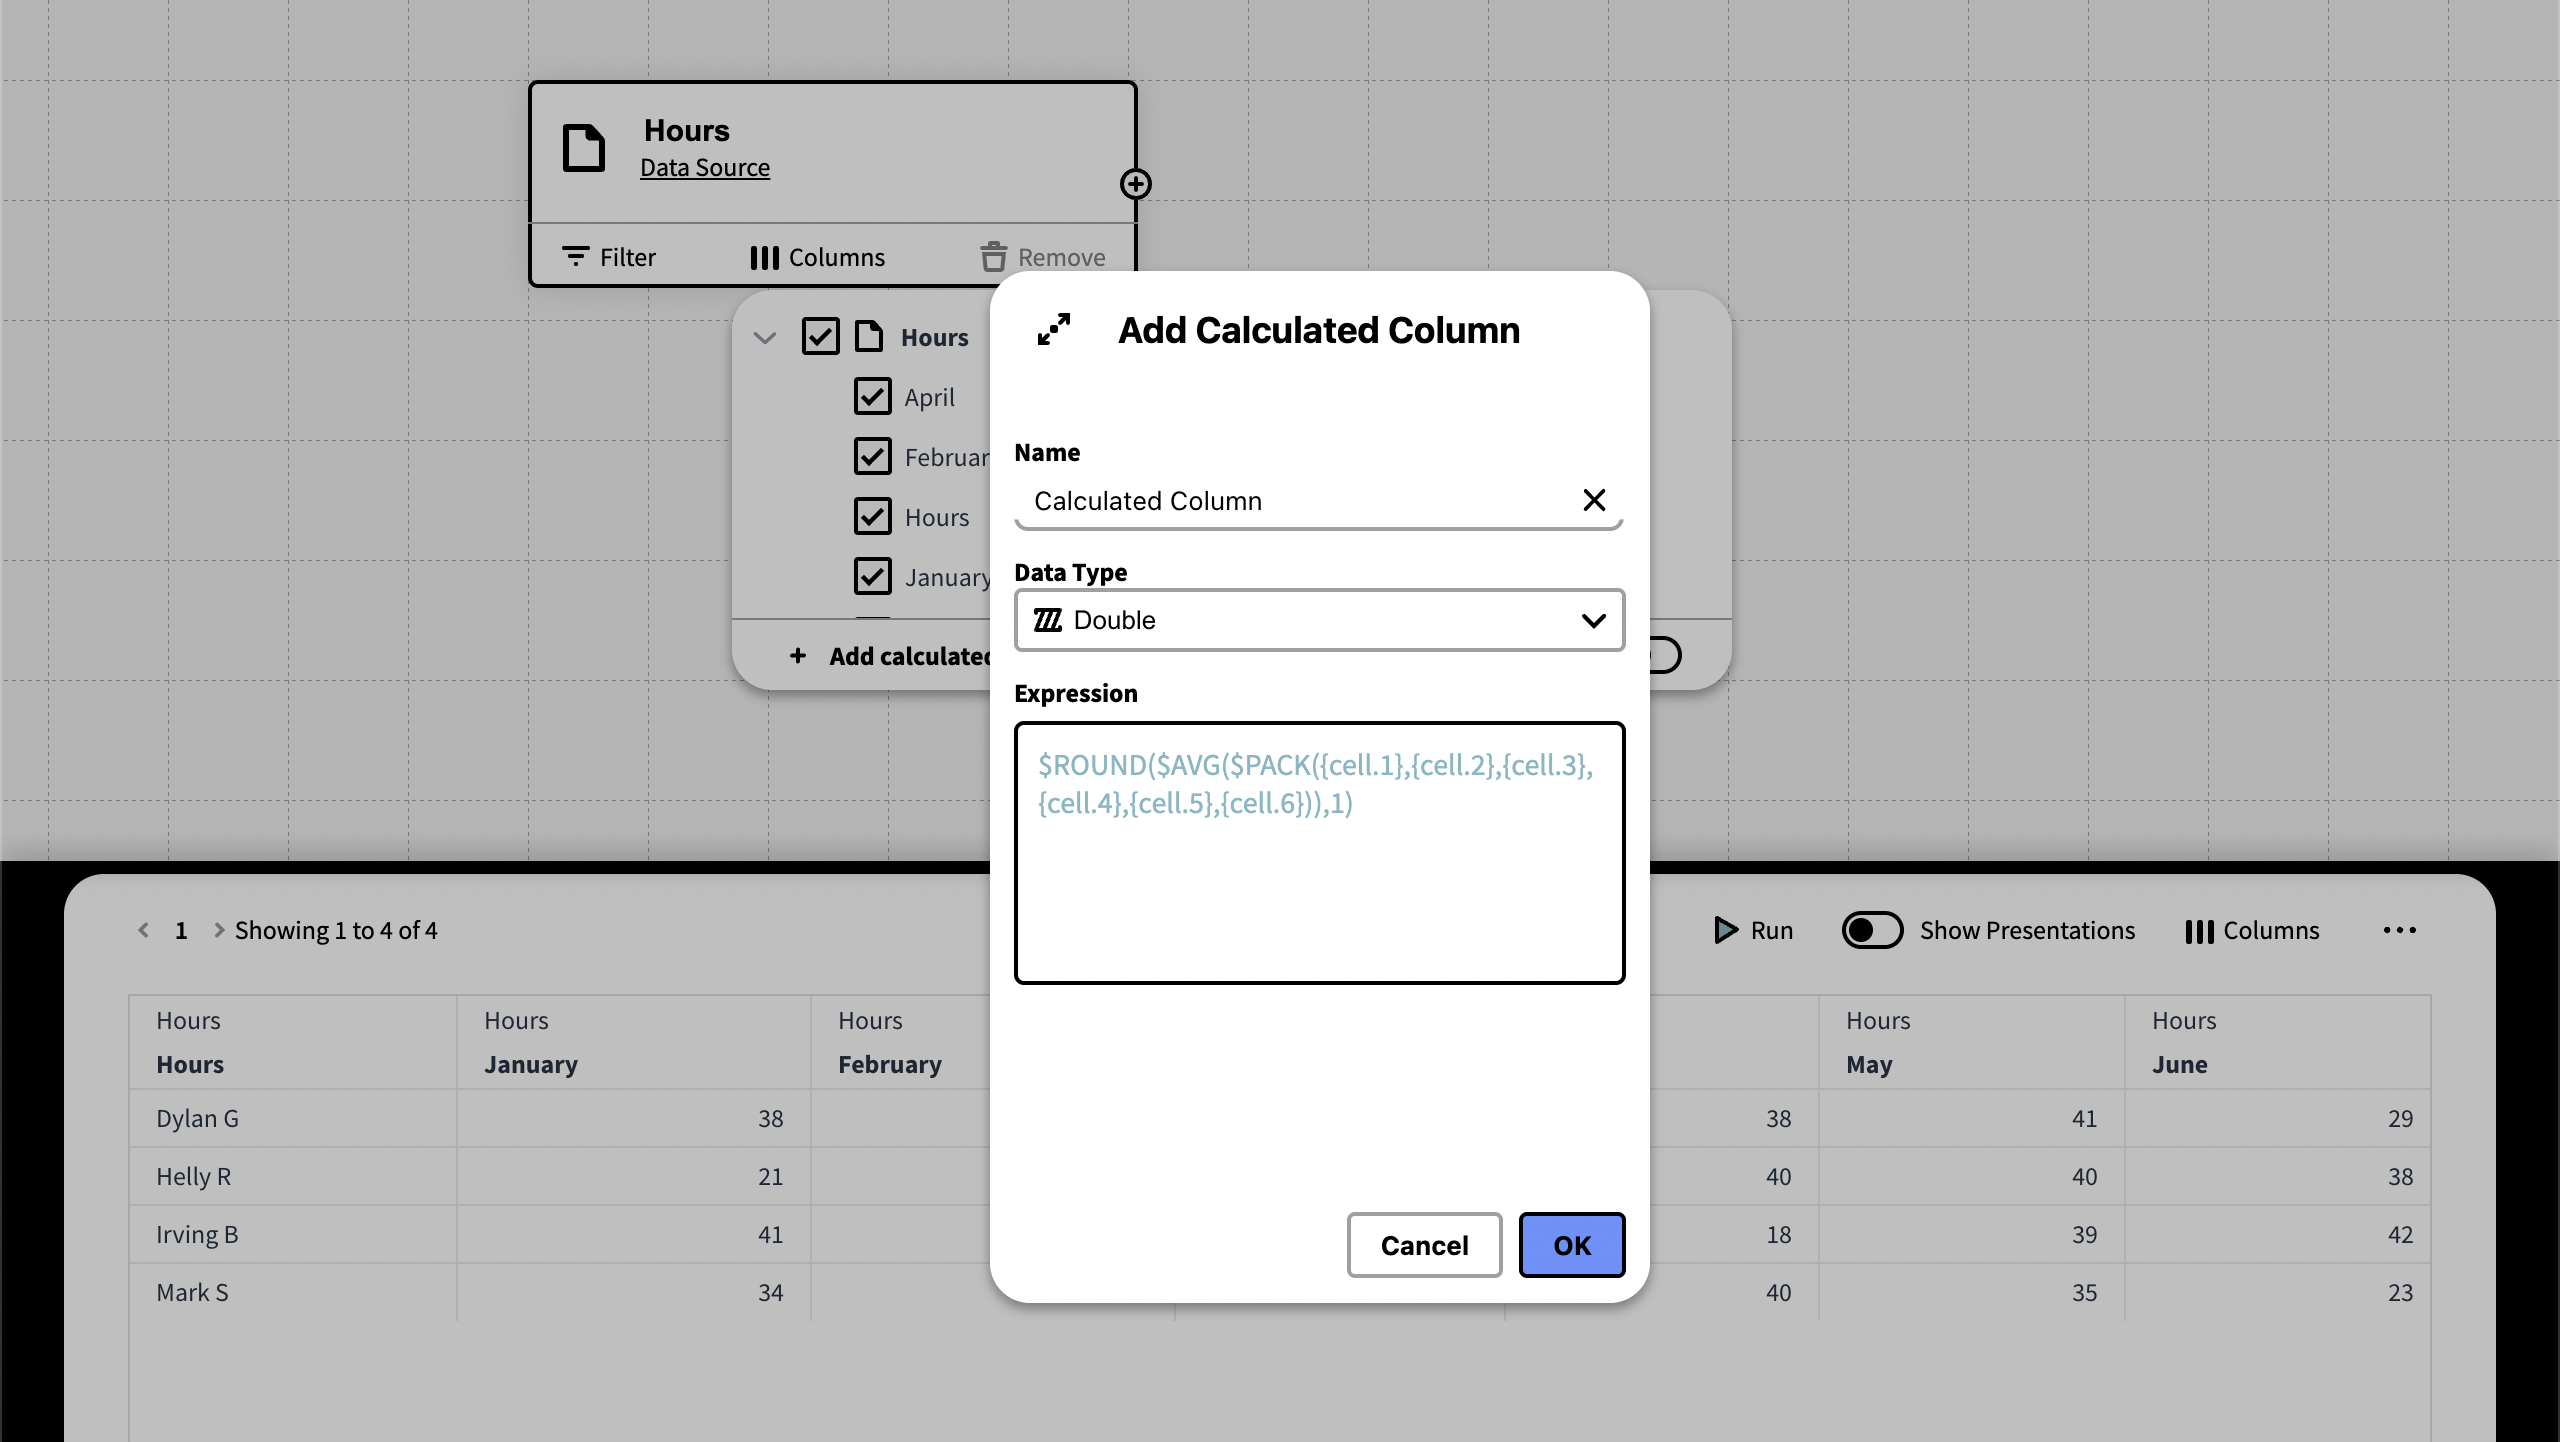
Task: Open Filter on Hours data source
Action: [x=609, y=257]
